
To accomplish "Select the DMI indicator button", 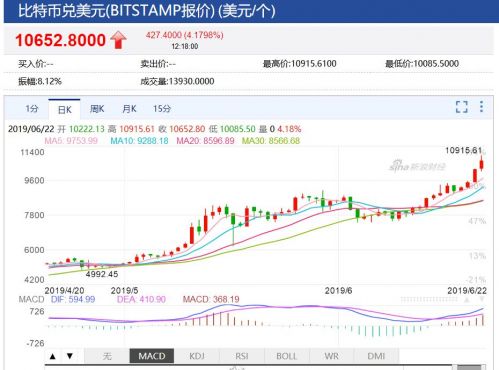I will point(376,356).
